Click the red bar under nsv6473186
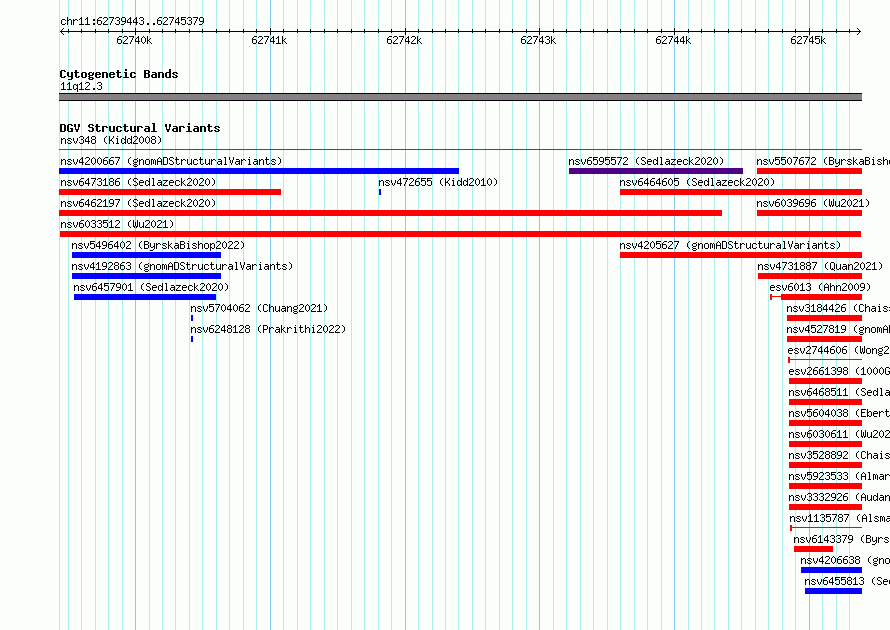Viewport: 890px width, 630px height. pyautogui.click(x=170, y=192)
